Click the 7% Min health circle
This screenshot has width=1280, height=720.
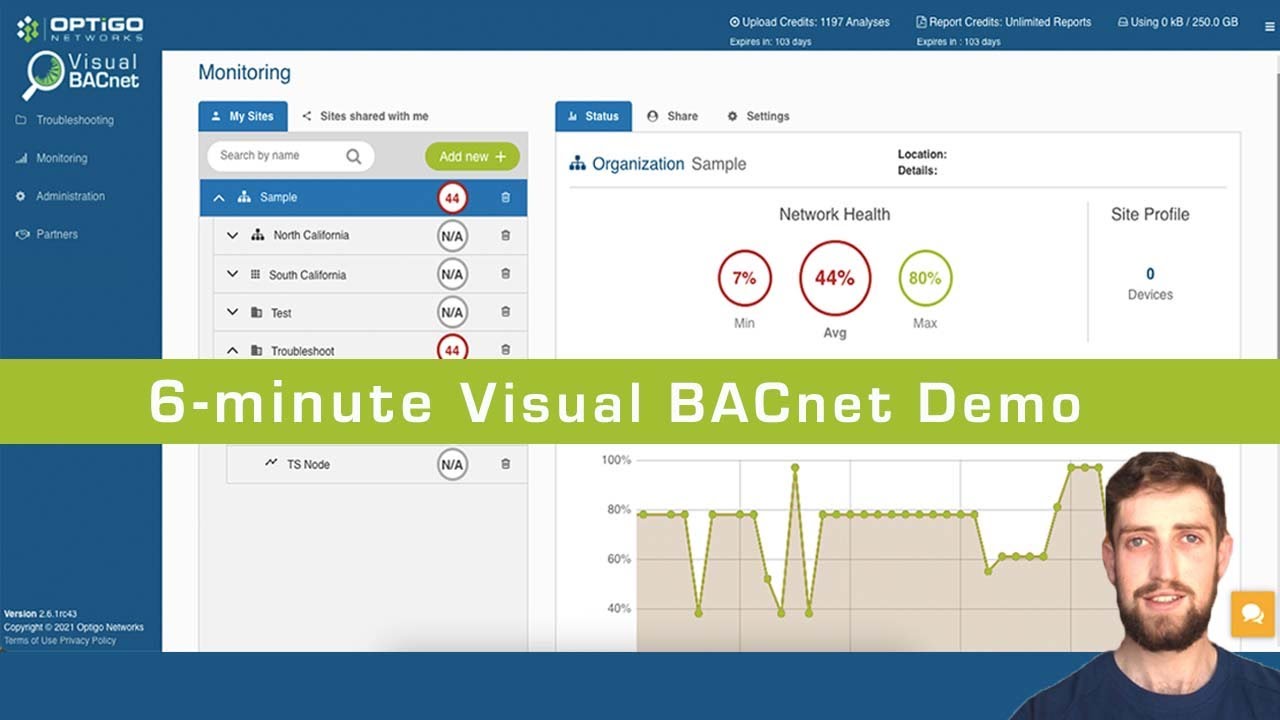pyautogui.click(x=744, y=279)
